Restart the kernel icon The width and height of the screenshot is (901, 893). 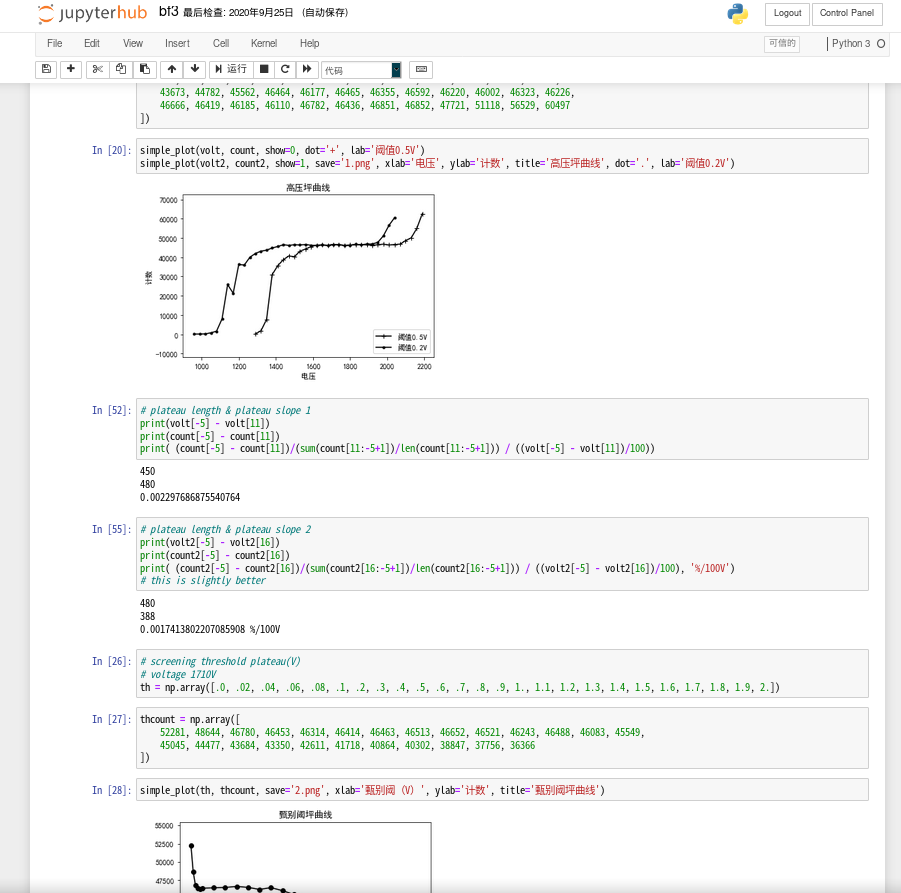tap(285, 69)
